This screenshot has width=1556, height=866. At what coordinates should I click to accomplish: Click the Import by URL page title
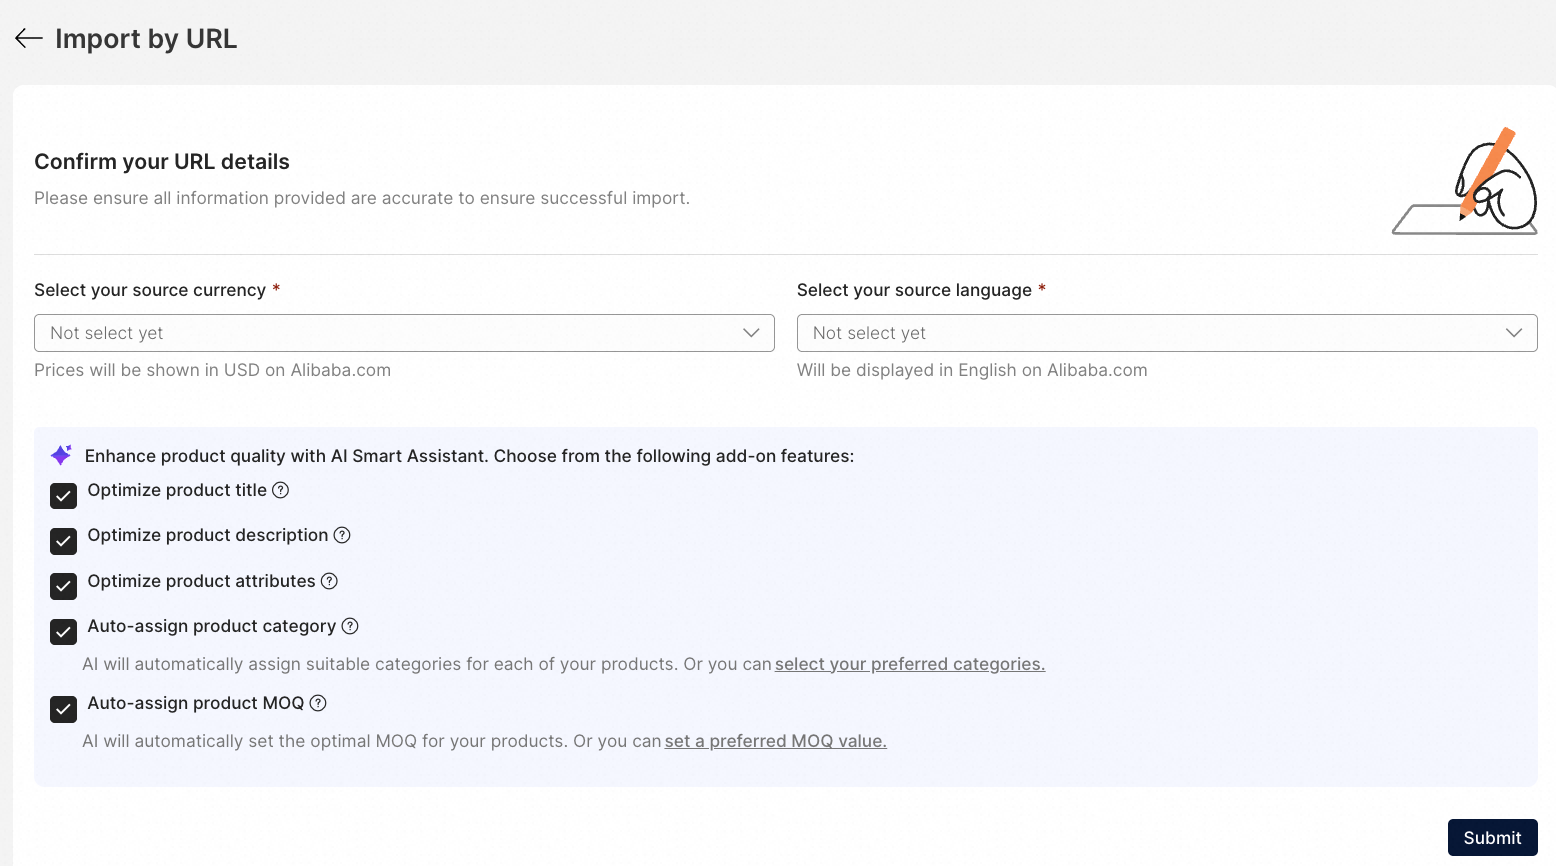coord(146,39)
